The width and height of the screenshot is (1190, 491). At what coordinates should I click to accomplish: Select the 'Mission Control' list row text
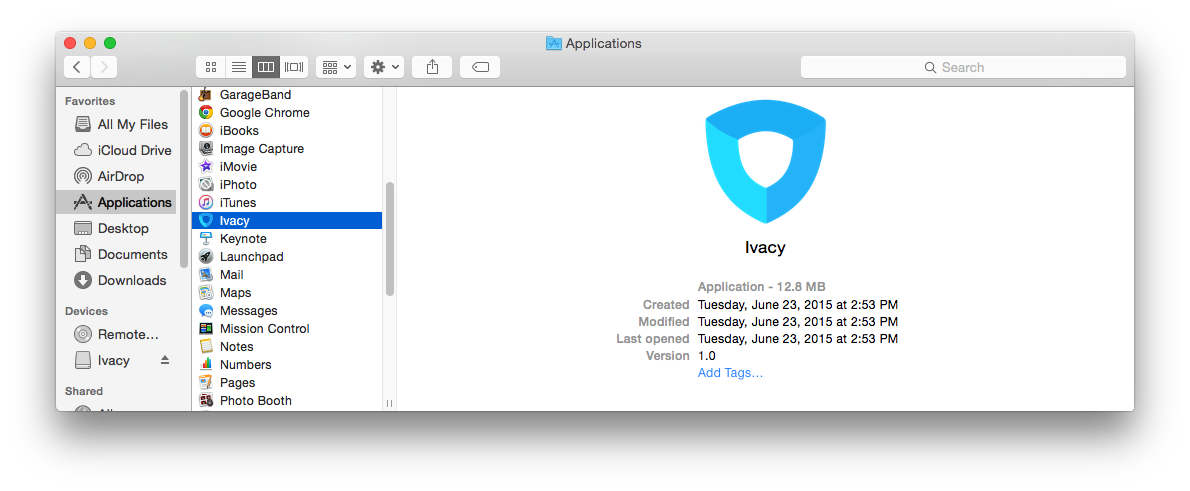pos(264,329)
